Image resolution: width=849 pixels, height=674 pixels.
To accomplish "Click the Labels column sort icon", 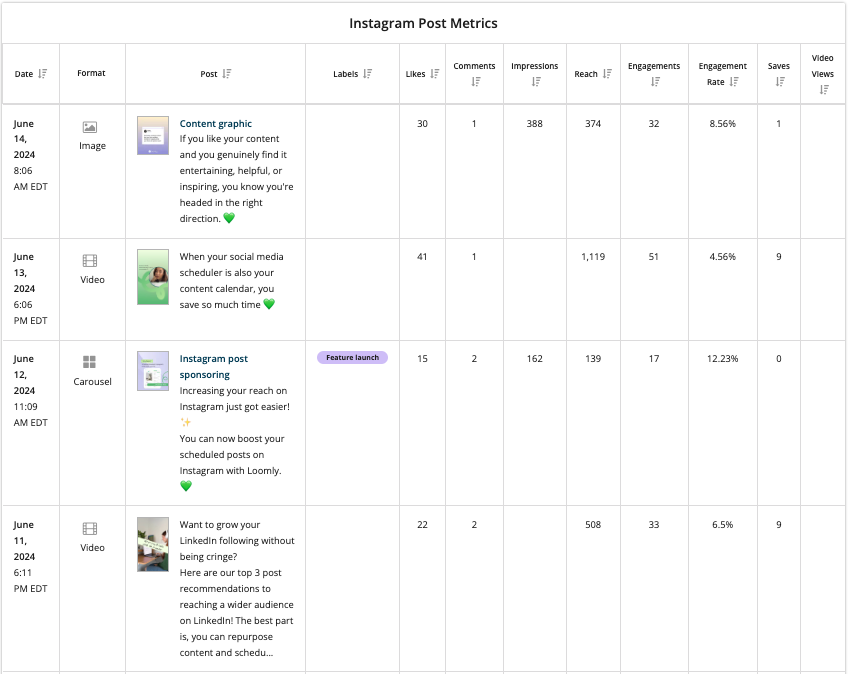I will (x=365, y=73).
